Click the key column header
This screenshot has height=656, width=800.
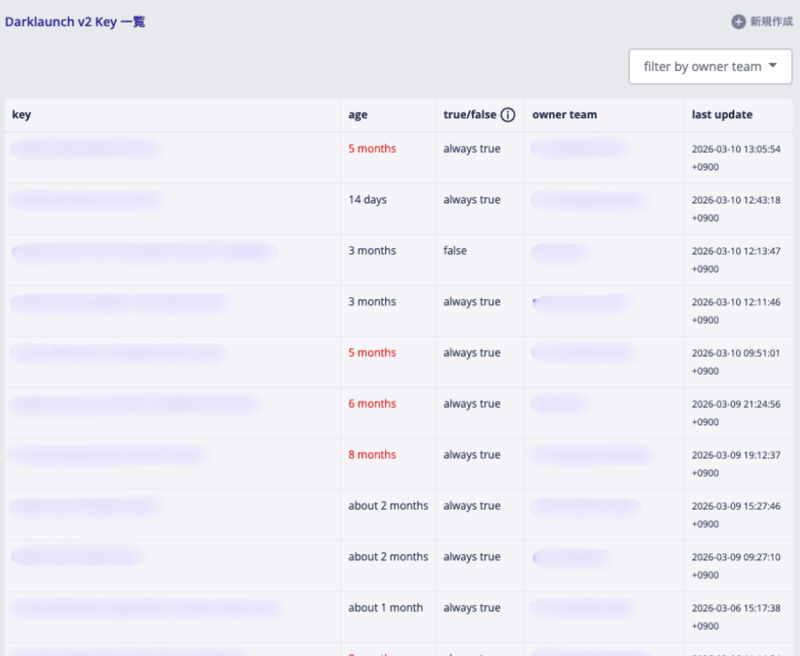point(21,115)
